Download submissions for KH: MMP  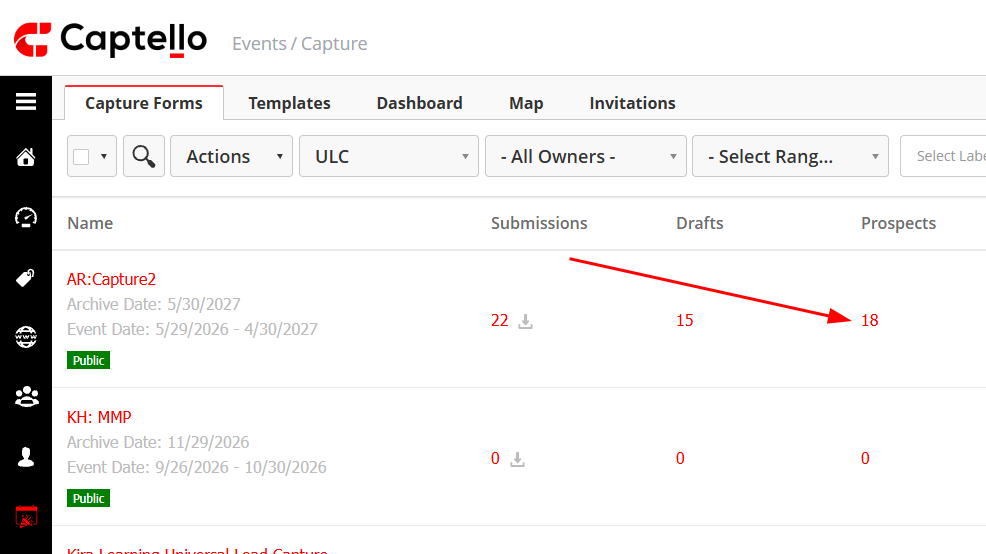click(517, 459)
